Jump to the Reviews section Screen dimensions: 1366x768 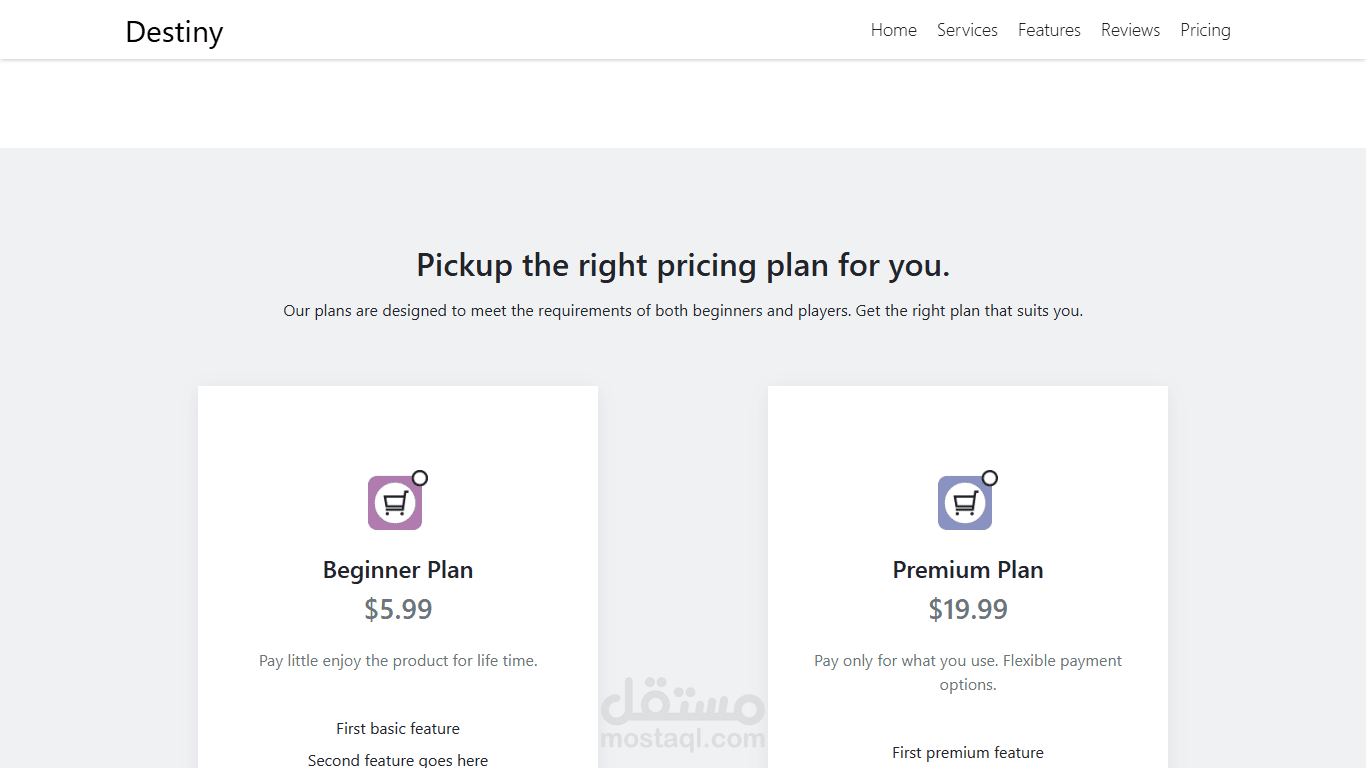tap(1130, 30)
